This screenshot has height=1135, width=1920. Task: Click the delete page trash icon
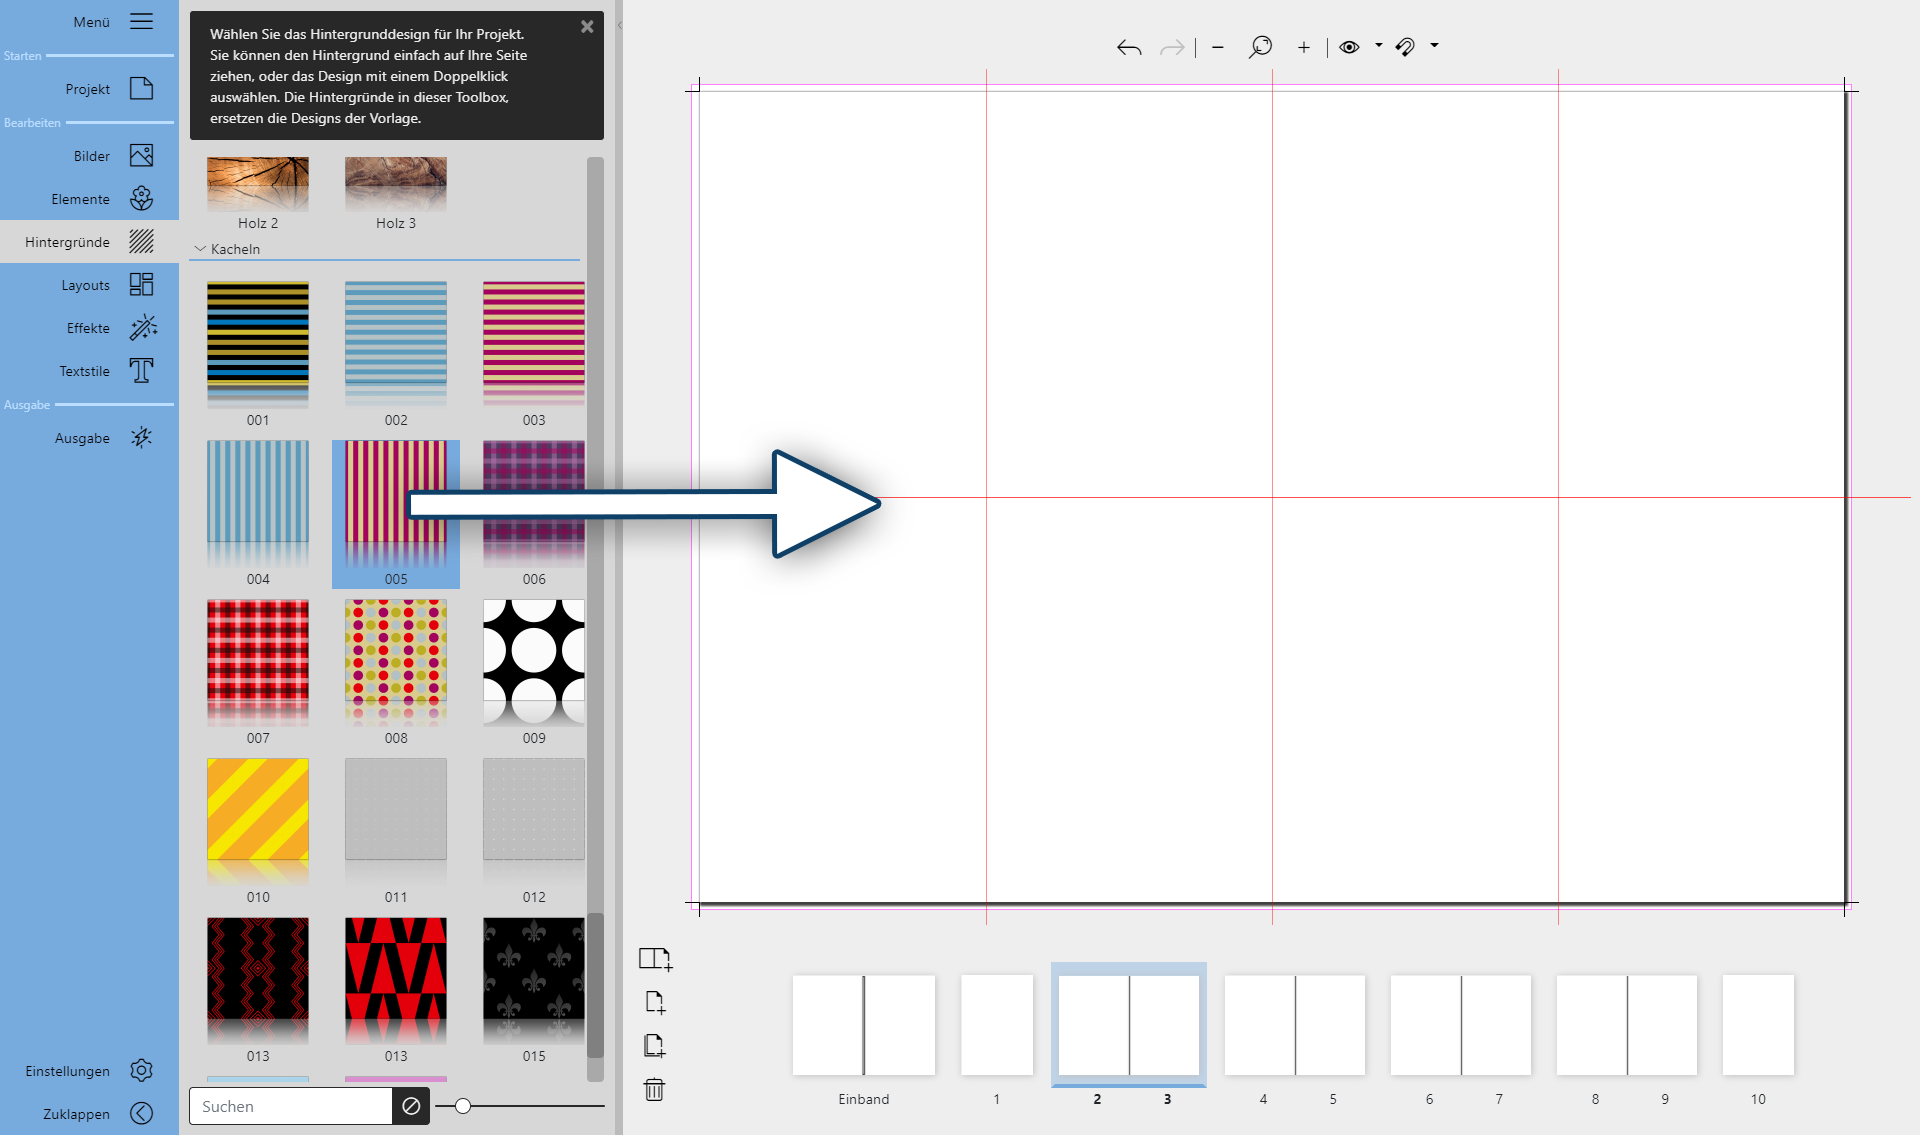pyautogui.click(x=654, y=1089)
